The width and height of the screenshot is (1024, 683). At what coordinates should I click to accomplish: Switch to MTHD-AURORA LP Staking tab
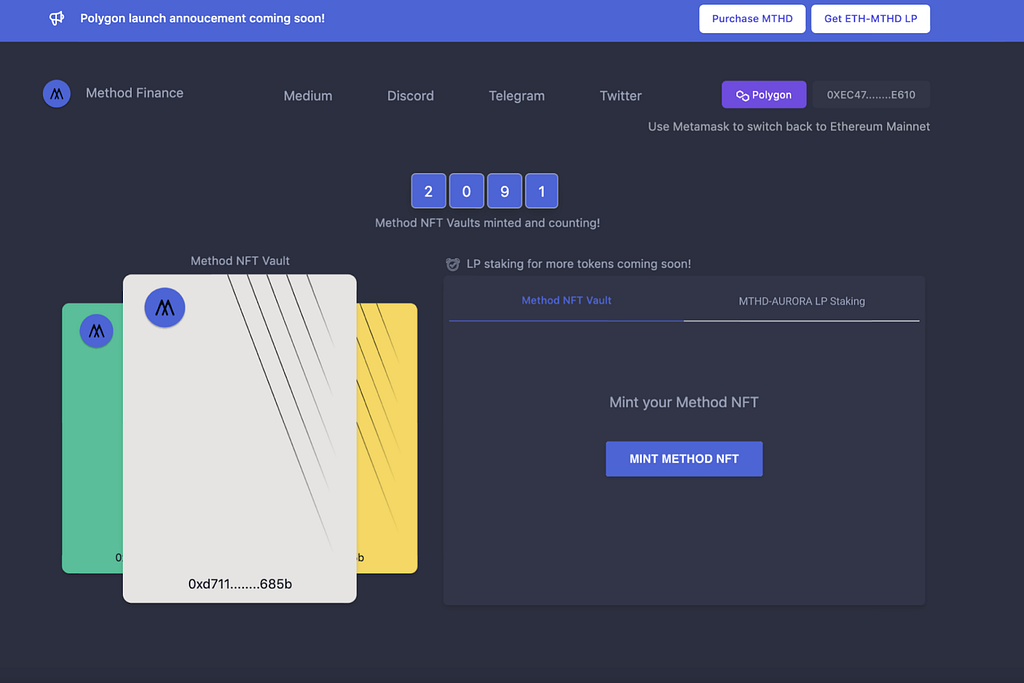coord(801,301)
